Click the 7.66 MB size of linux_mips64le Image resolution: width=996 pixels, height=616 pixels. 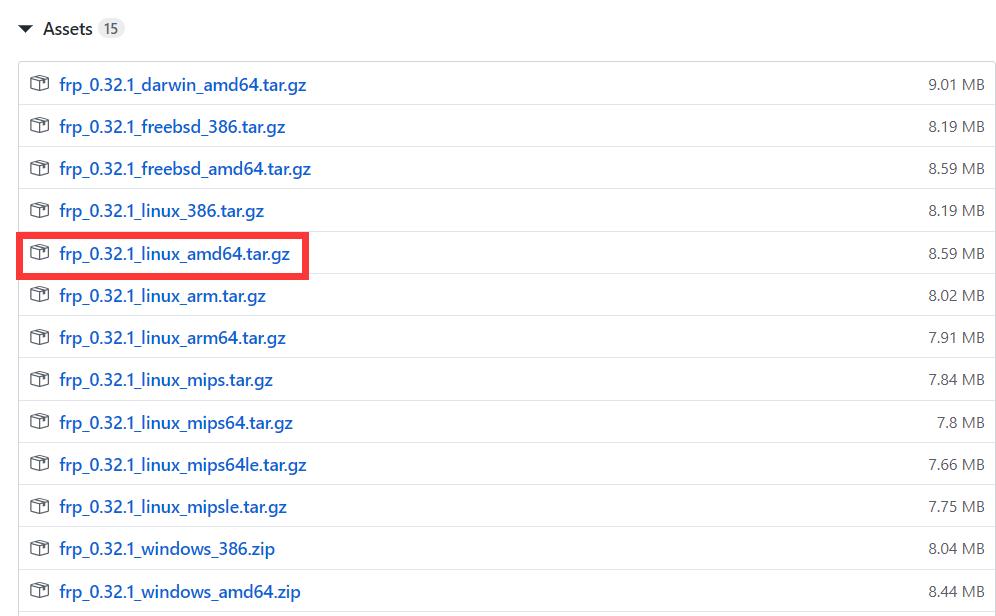(x=956, y=465)
